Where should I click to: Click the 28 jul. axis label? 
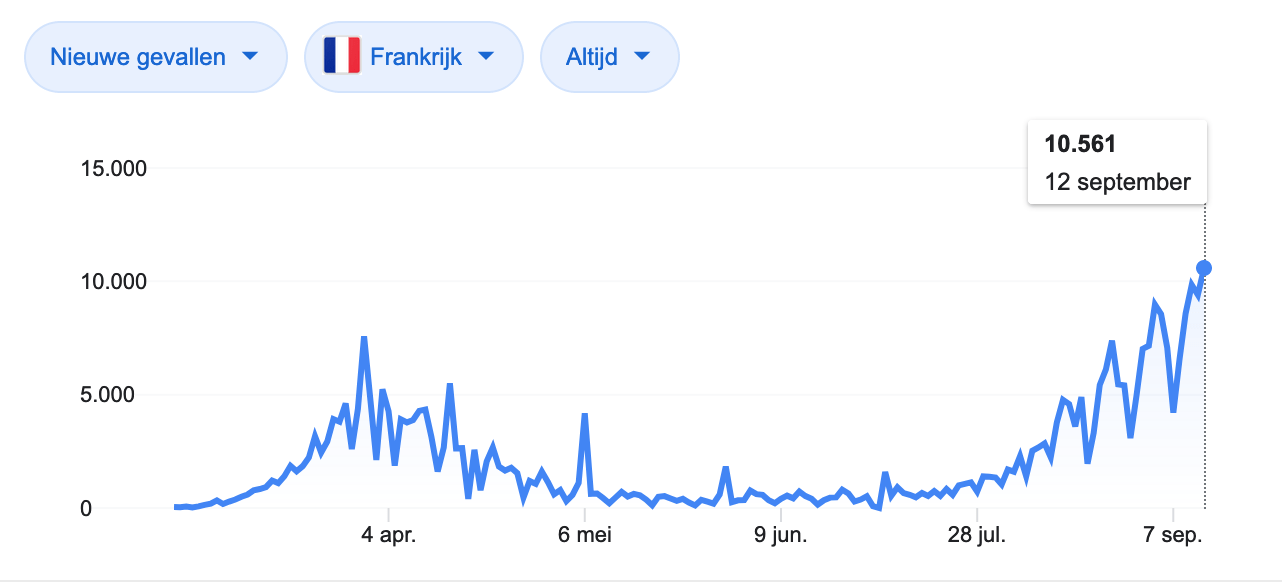click(x=975, y=535)
